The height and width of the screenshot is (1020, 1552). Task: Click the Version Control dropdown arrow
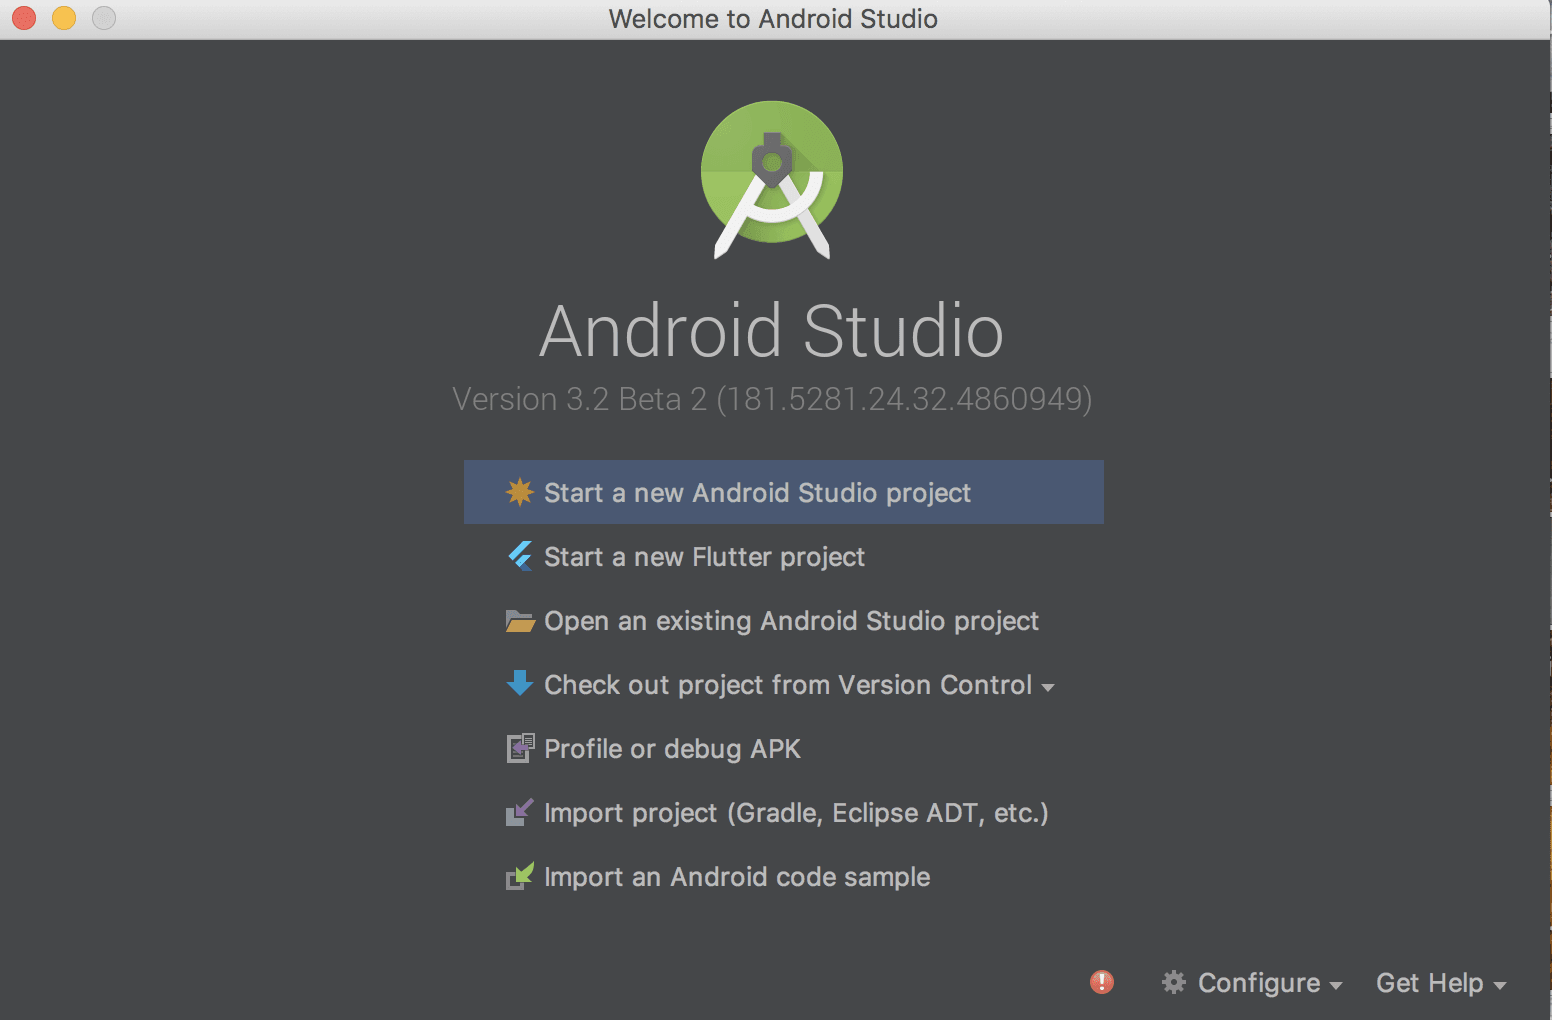1048,688
